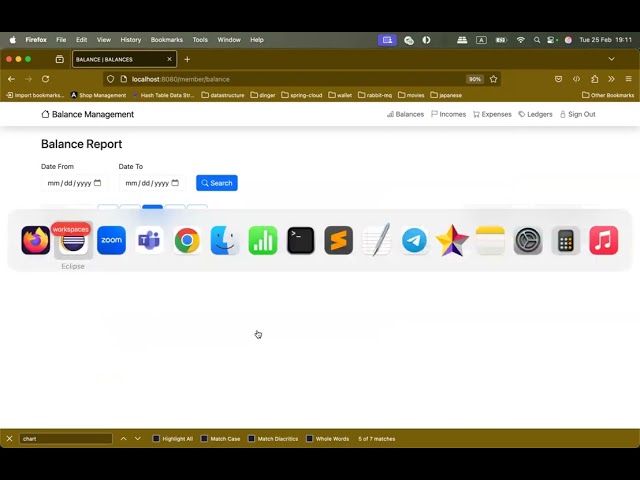Open the extensions puzzle icon
The image size is (640, 480).
coord(594,79)
